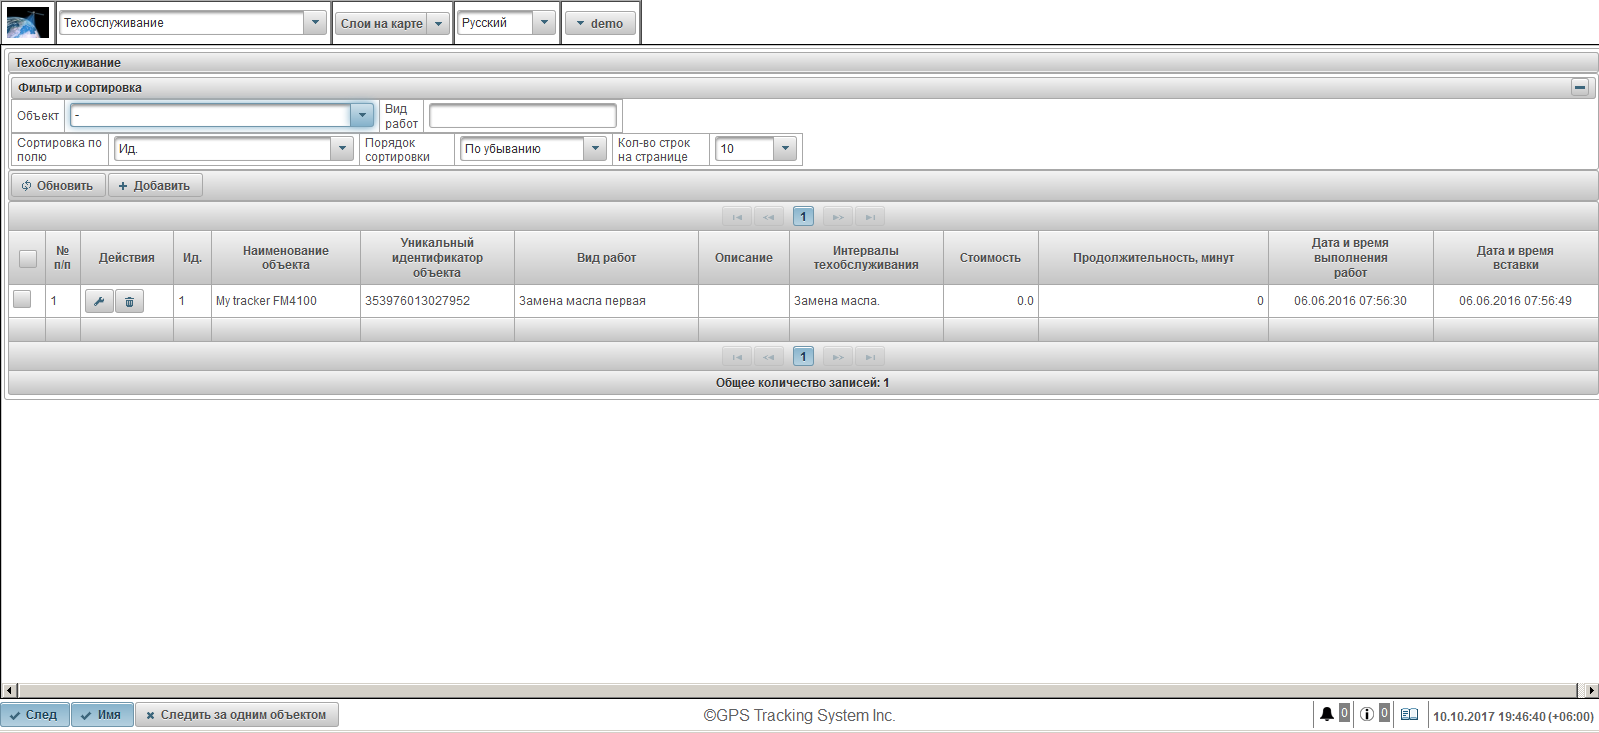
Task: Click the Обновить refresh button
Action: (x=58, y=185)
